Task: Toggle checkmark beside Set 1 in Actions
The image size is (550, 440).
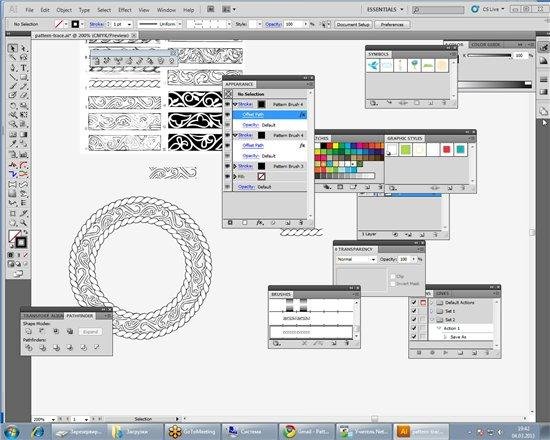Action: [x=414, y=311]
